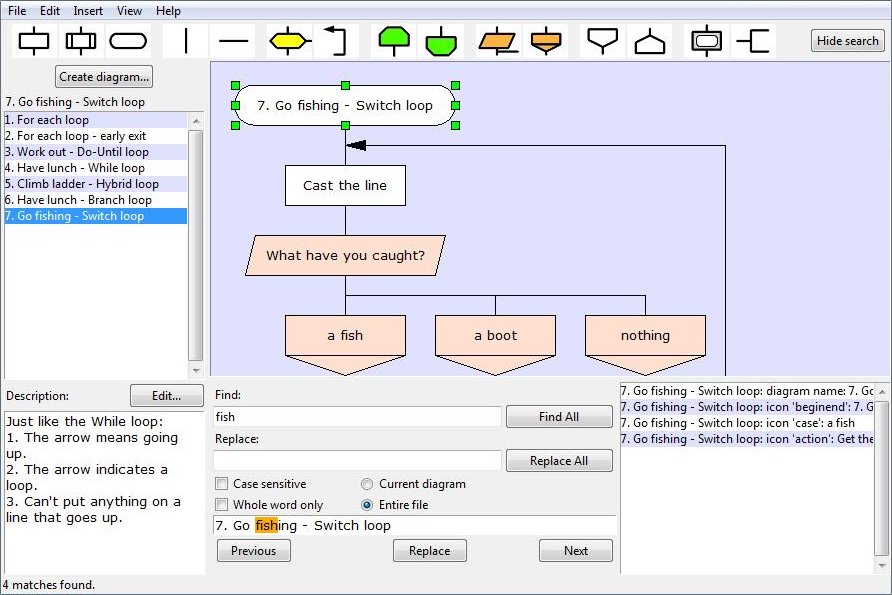Viewport: 892px width, 595px height.
Task: Select the Current diagram radio button
Action: [367, 484]
